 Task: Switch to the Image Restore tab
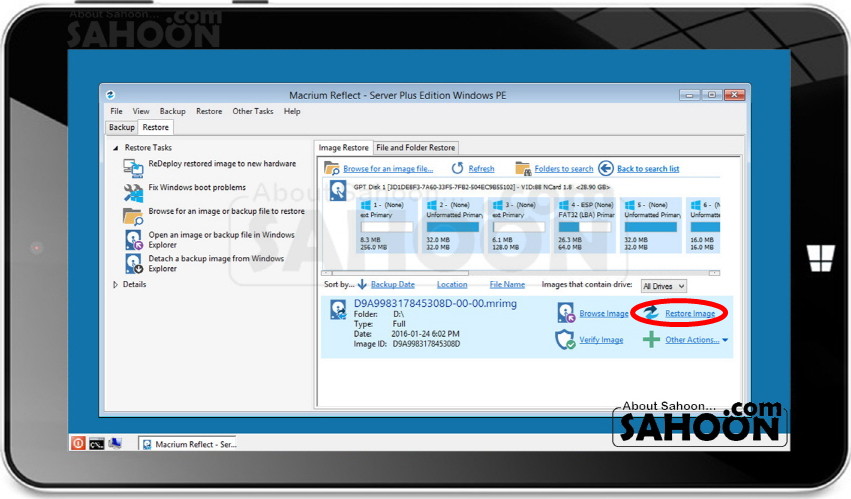tap(344, 148)
